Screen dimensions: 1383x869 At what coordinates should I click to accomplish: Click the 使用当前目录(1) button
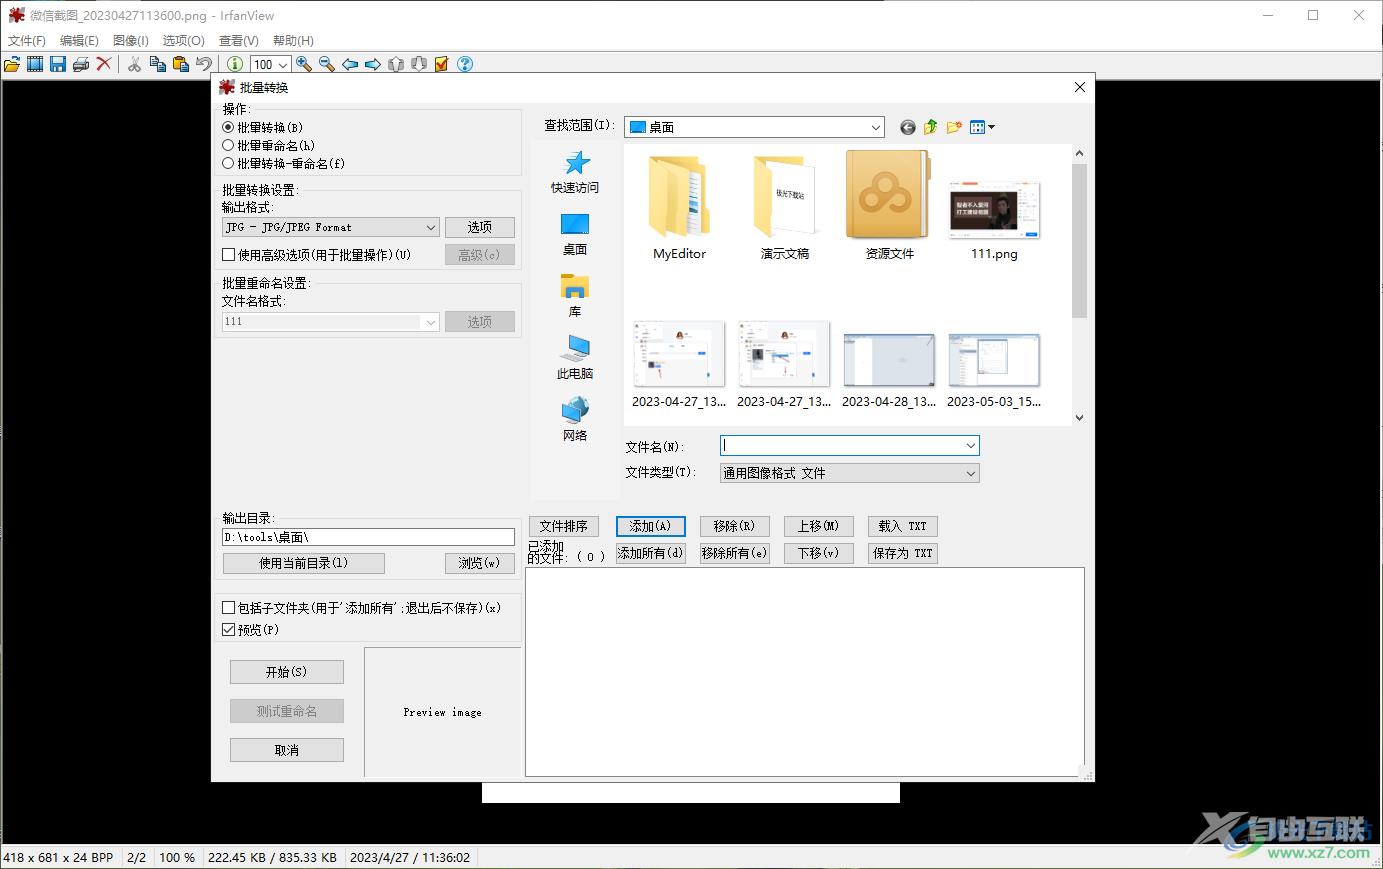pos(304,563)
